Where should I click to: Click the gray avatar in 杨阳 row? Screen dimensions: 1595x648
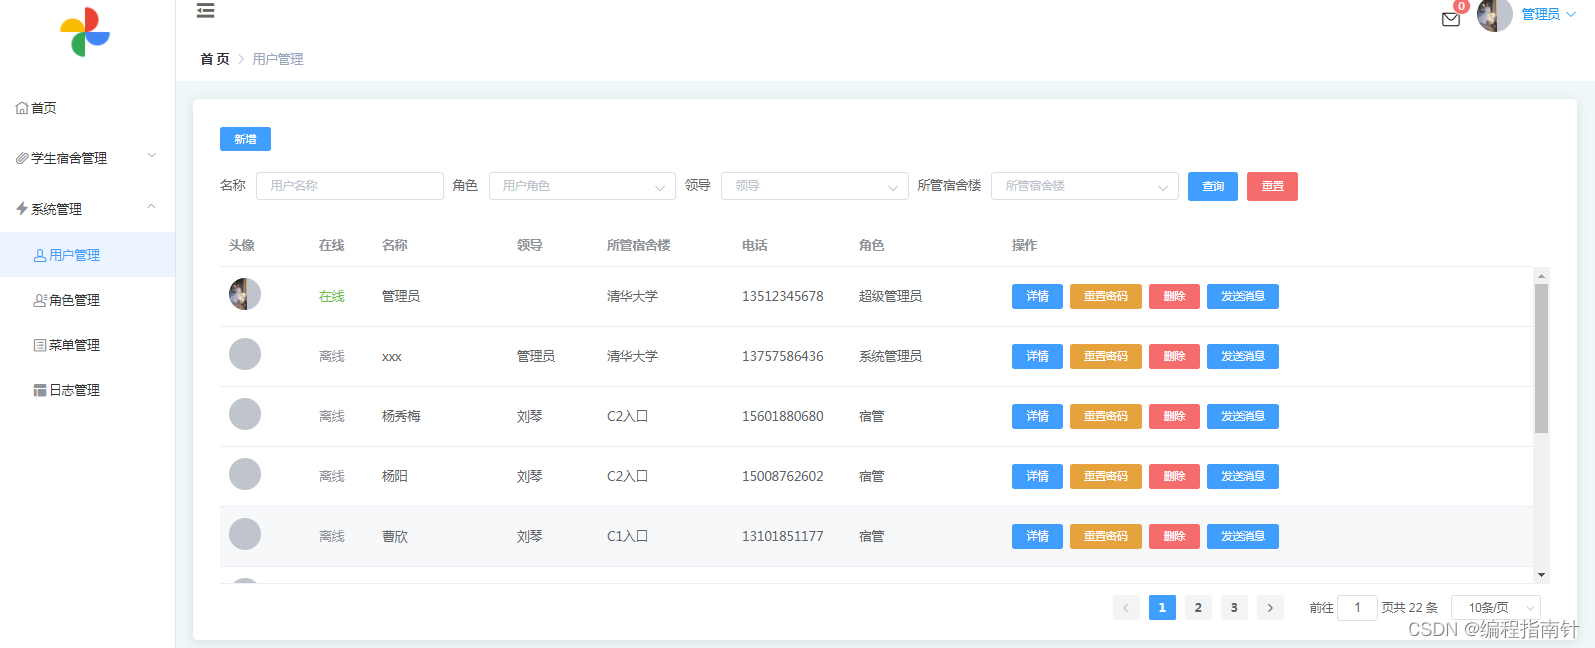(245, 474)
